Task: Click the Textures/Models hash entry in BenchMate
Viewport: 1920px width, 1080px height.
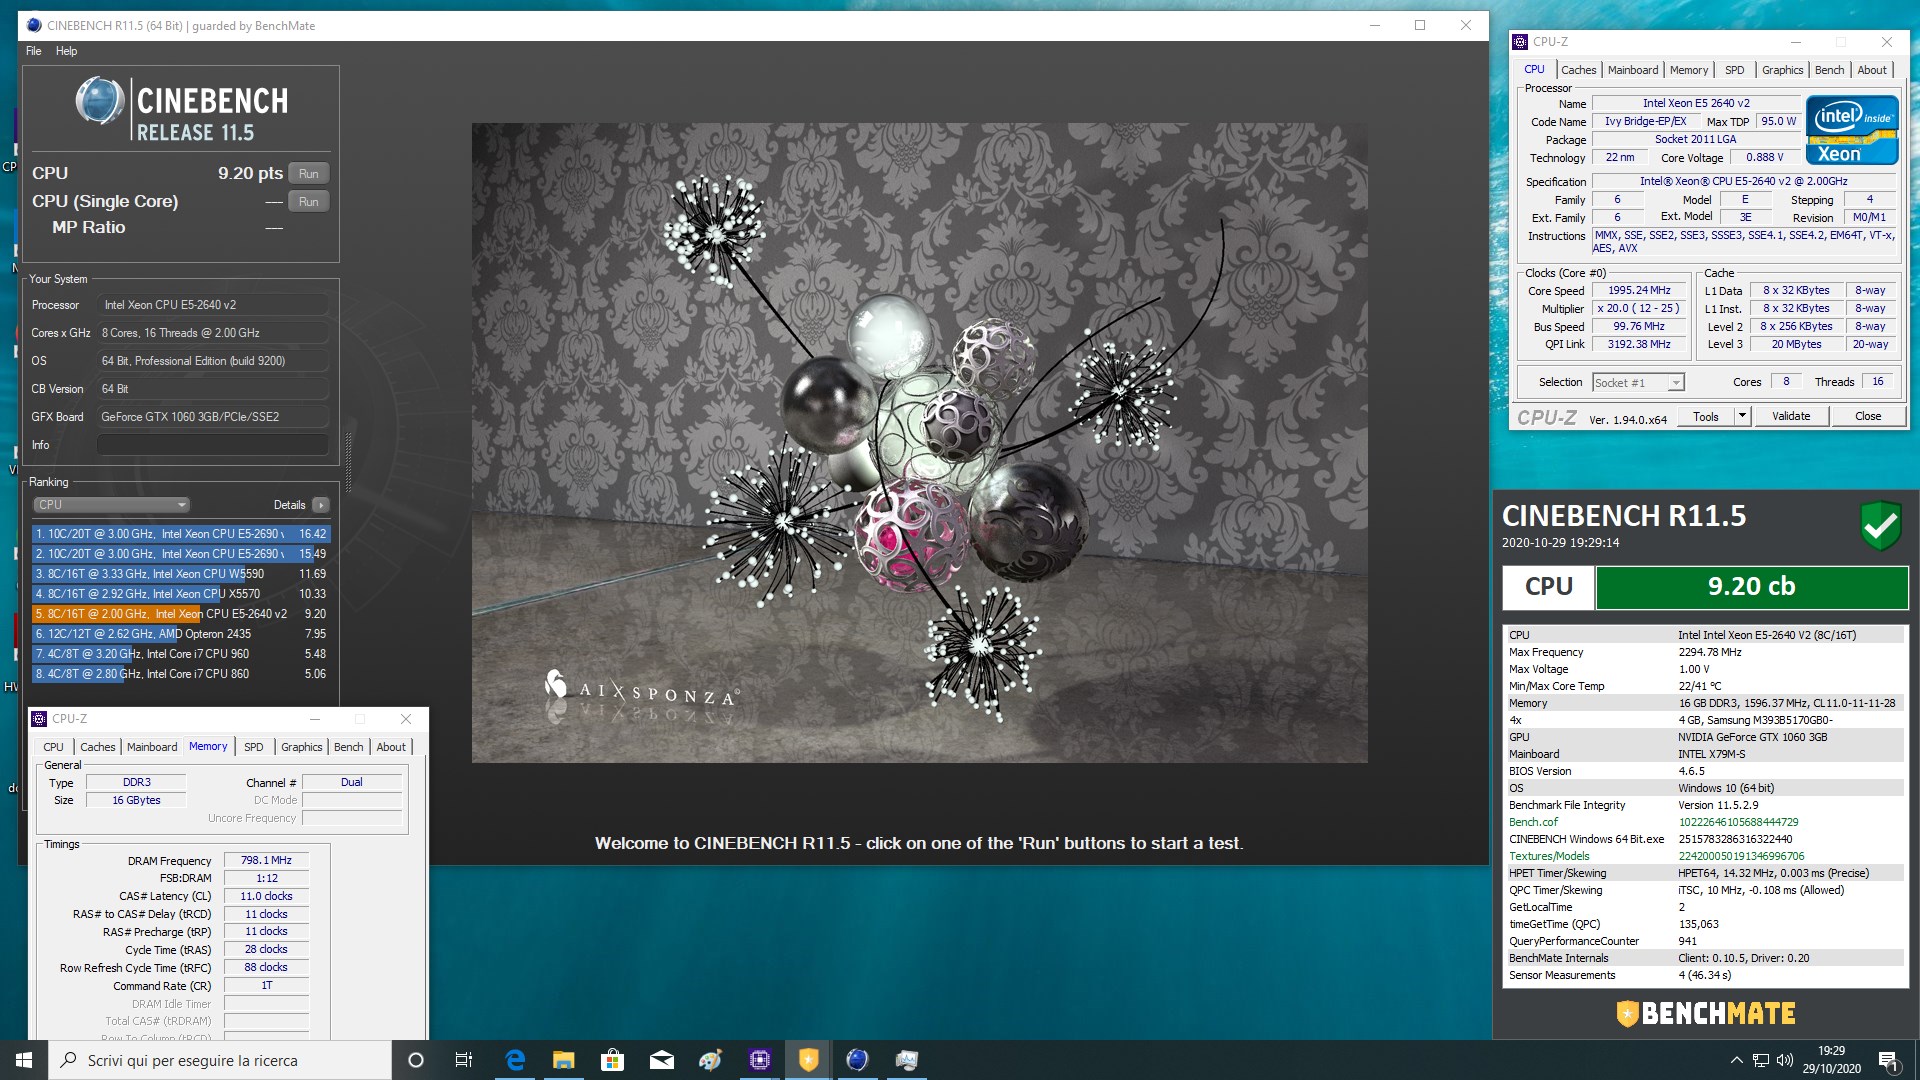Action: (x=1704, y=856)
